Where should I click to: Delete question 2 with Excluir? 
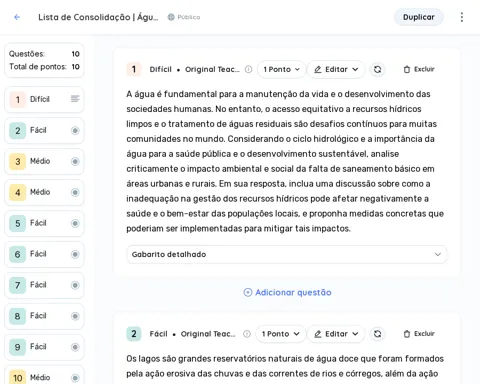tap(419, 334)
